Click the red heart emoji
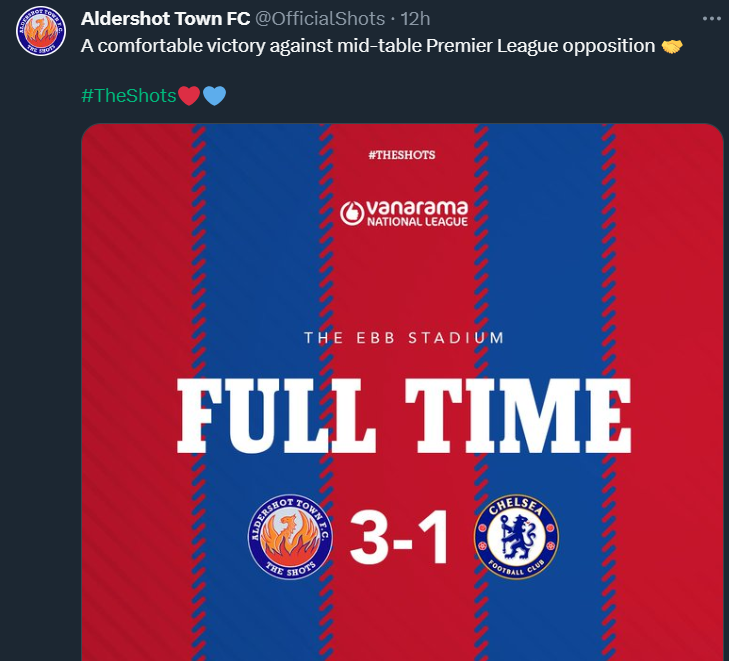Image resolution: width=729 pixels, height=661 pixels. [189, 96]
